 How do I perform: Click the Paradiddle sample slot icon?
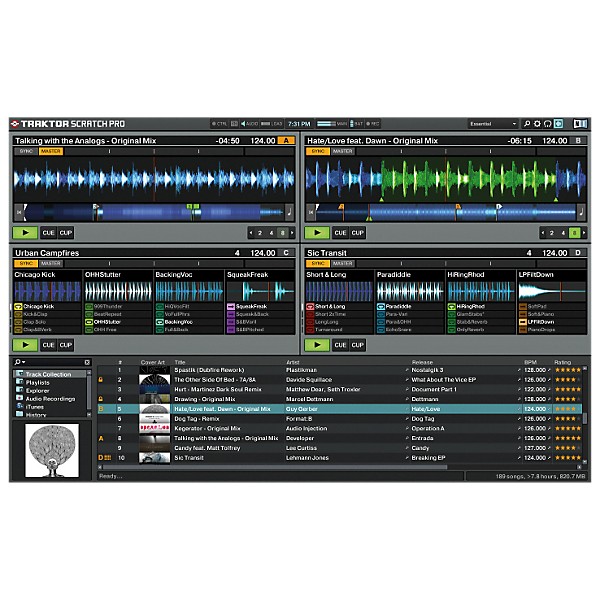pyautogui.click(x=381, y=307)
